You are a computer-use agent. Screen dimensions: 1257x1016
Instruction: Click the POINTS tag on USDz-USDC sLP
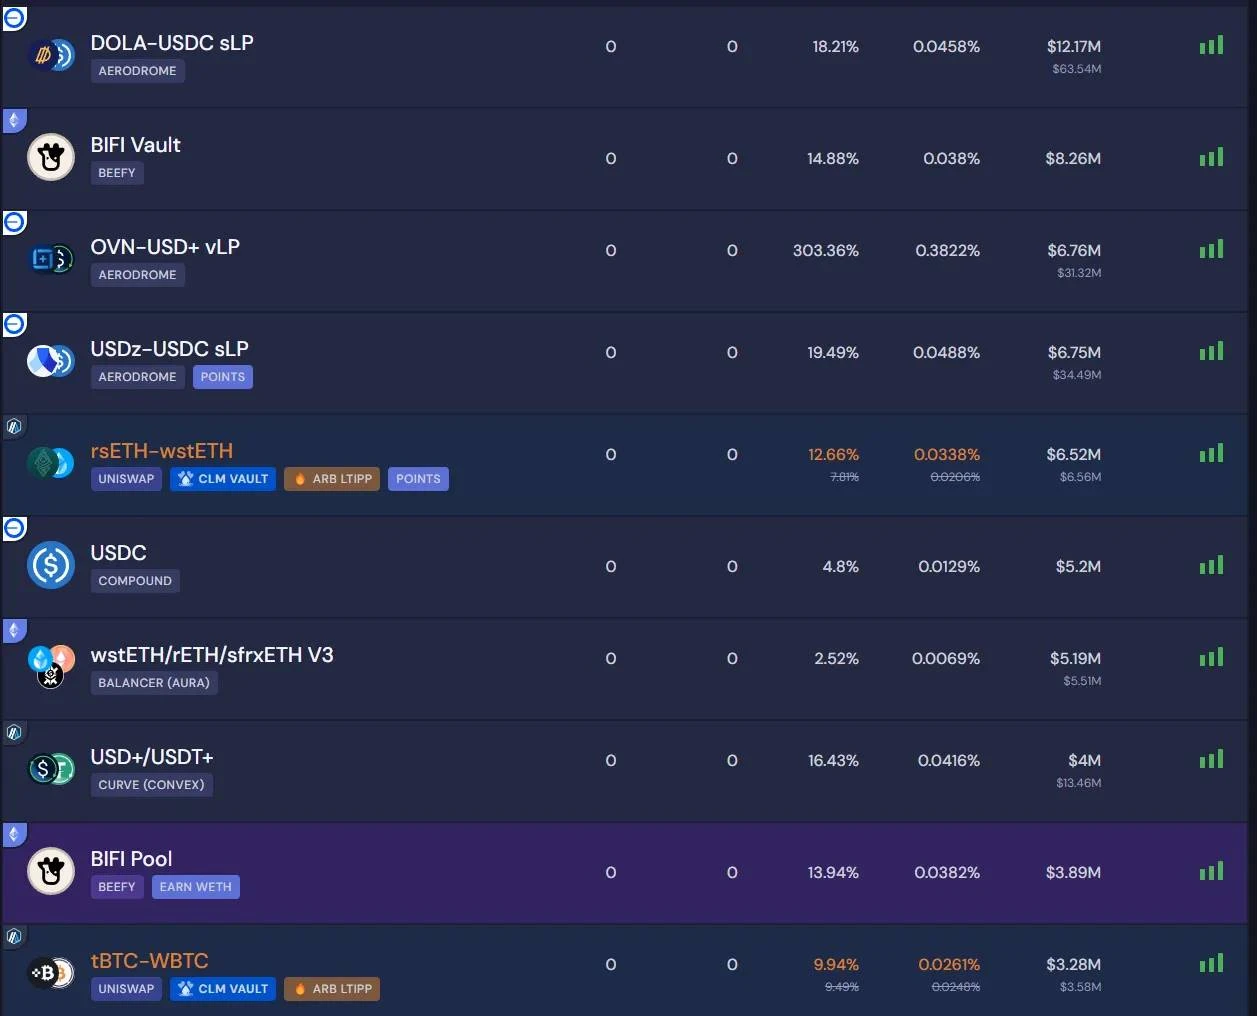click(222, 377)
